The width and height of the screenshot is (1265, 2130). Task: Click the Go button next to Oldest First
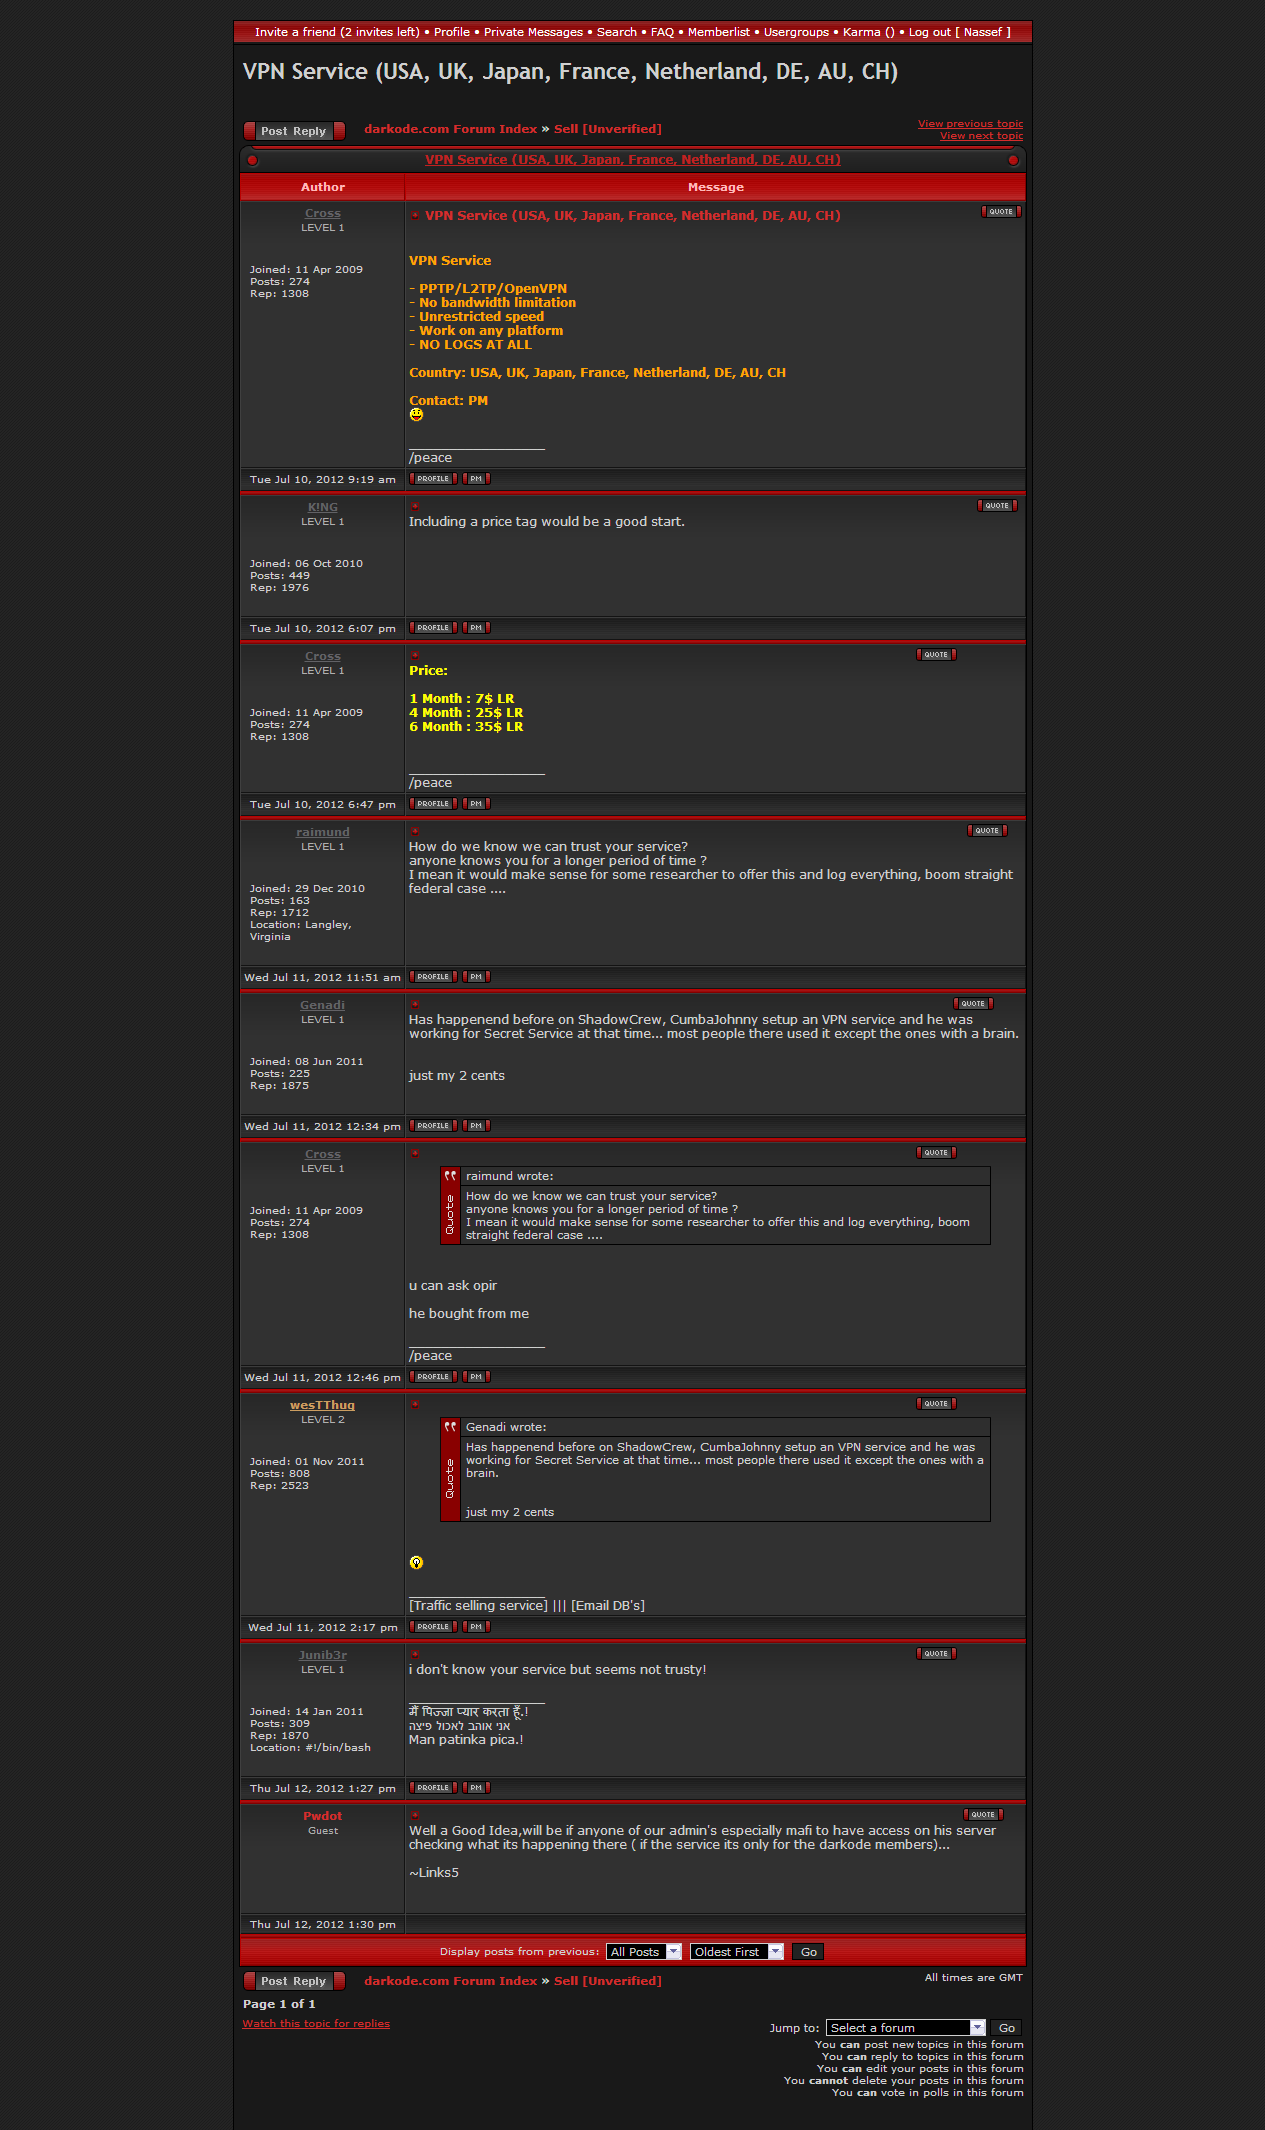[x=808, y=1952]
